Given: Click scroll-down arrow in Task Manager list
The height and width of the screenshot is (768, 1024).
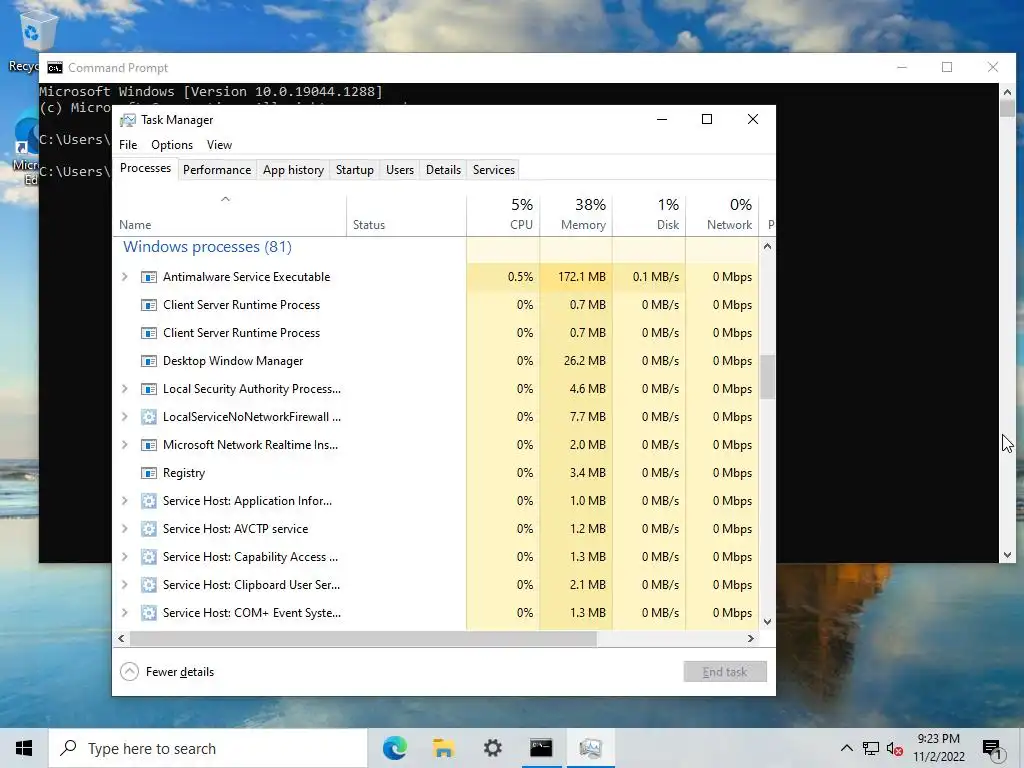Looking at the screenshot, I should [767, 622].
